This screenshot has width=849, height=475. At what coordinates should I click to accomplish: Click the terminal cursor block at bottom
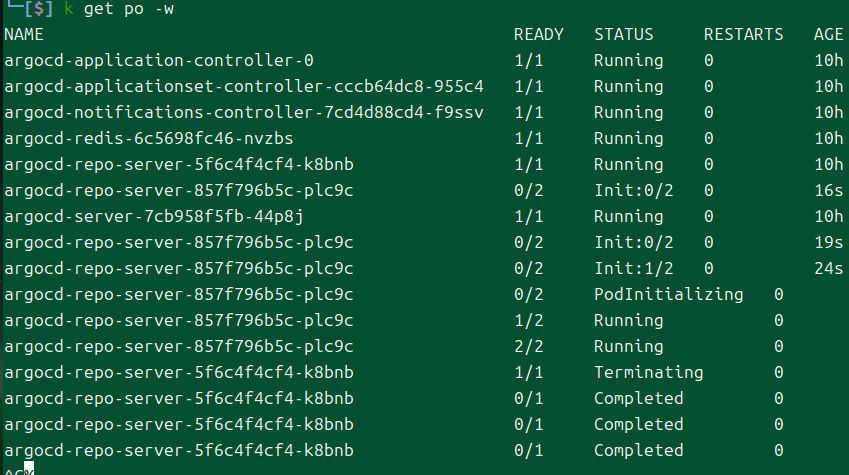pyautogui.click(x=29, y=469)
